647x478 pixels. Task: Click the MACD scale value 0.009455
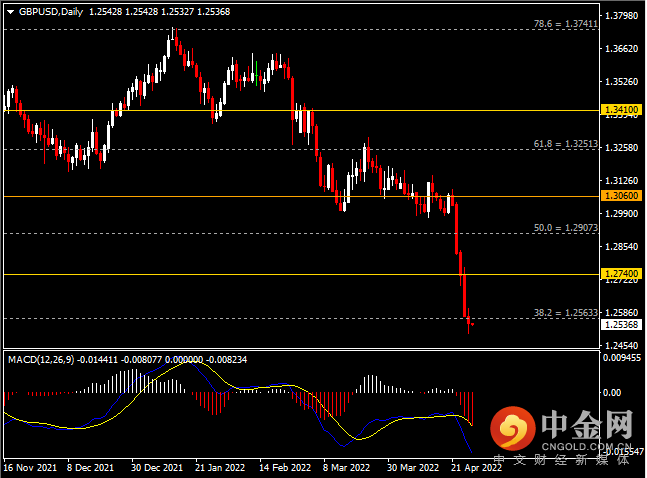pos(622,357)
